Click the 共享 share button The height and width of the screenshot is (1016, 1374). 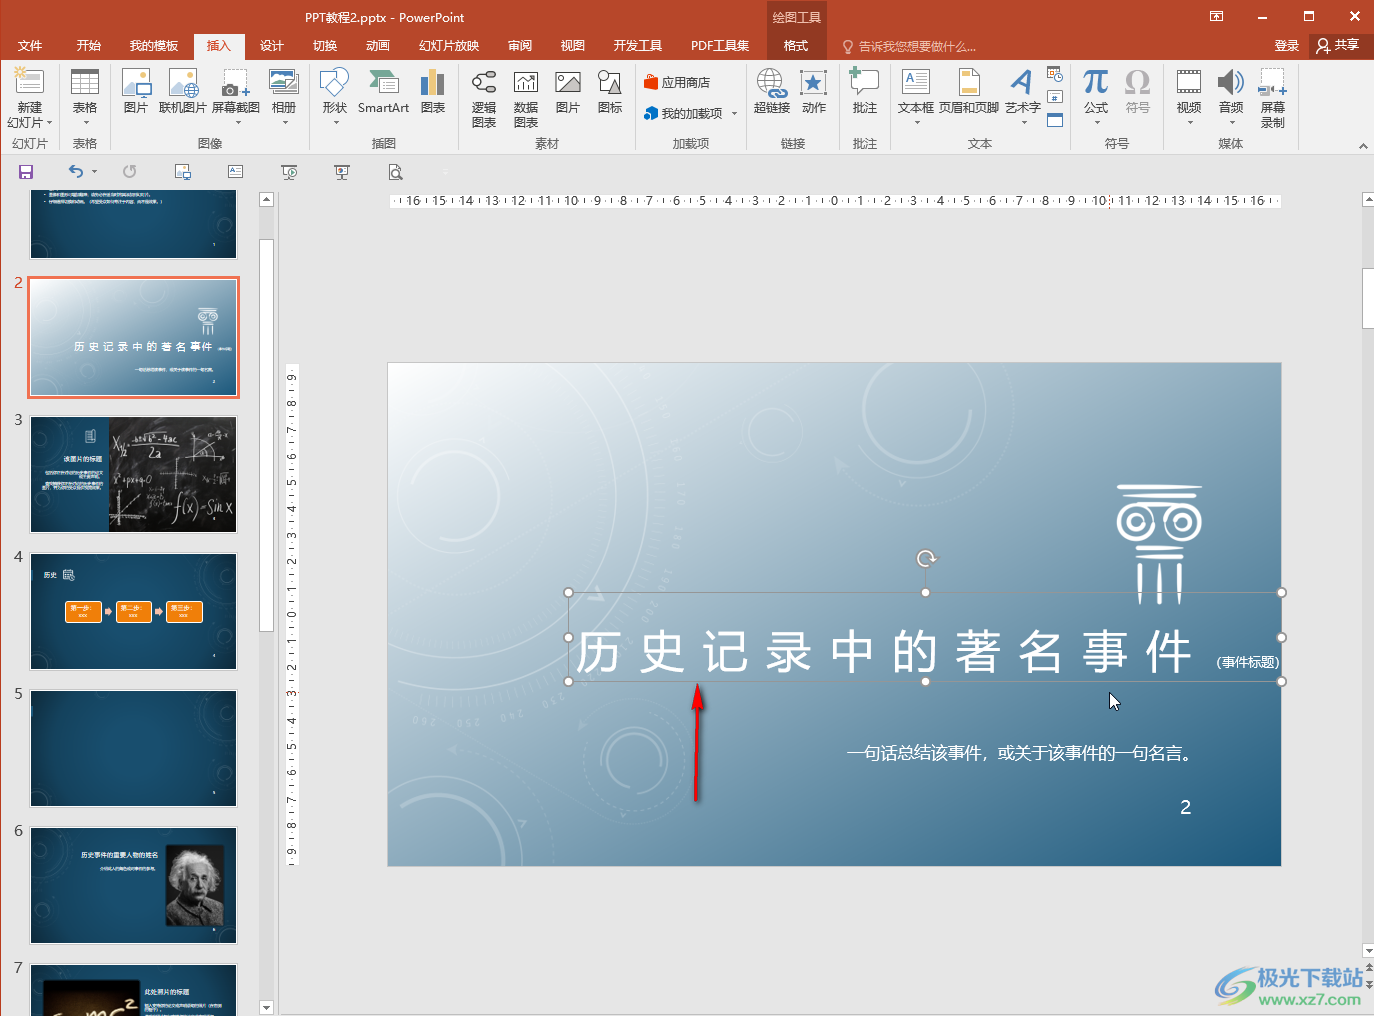click(x=1338, y=45)
